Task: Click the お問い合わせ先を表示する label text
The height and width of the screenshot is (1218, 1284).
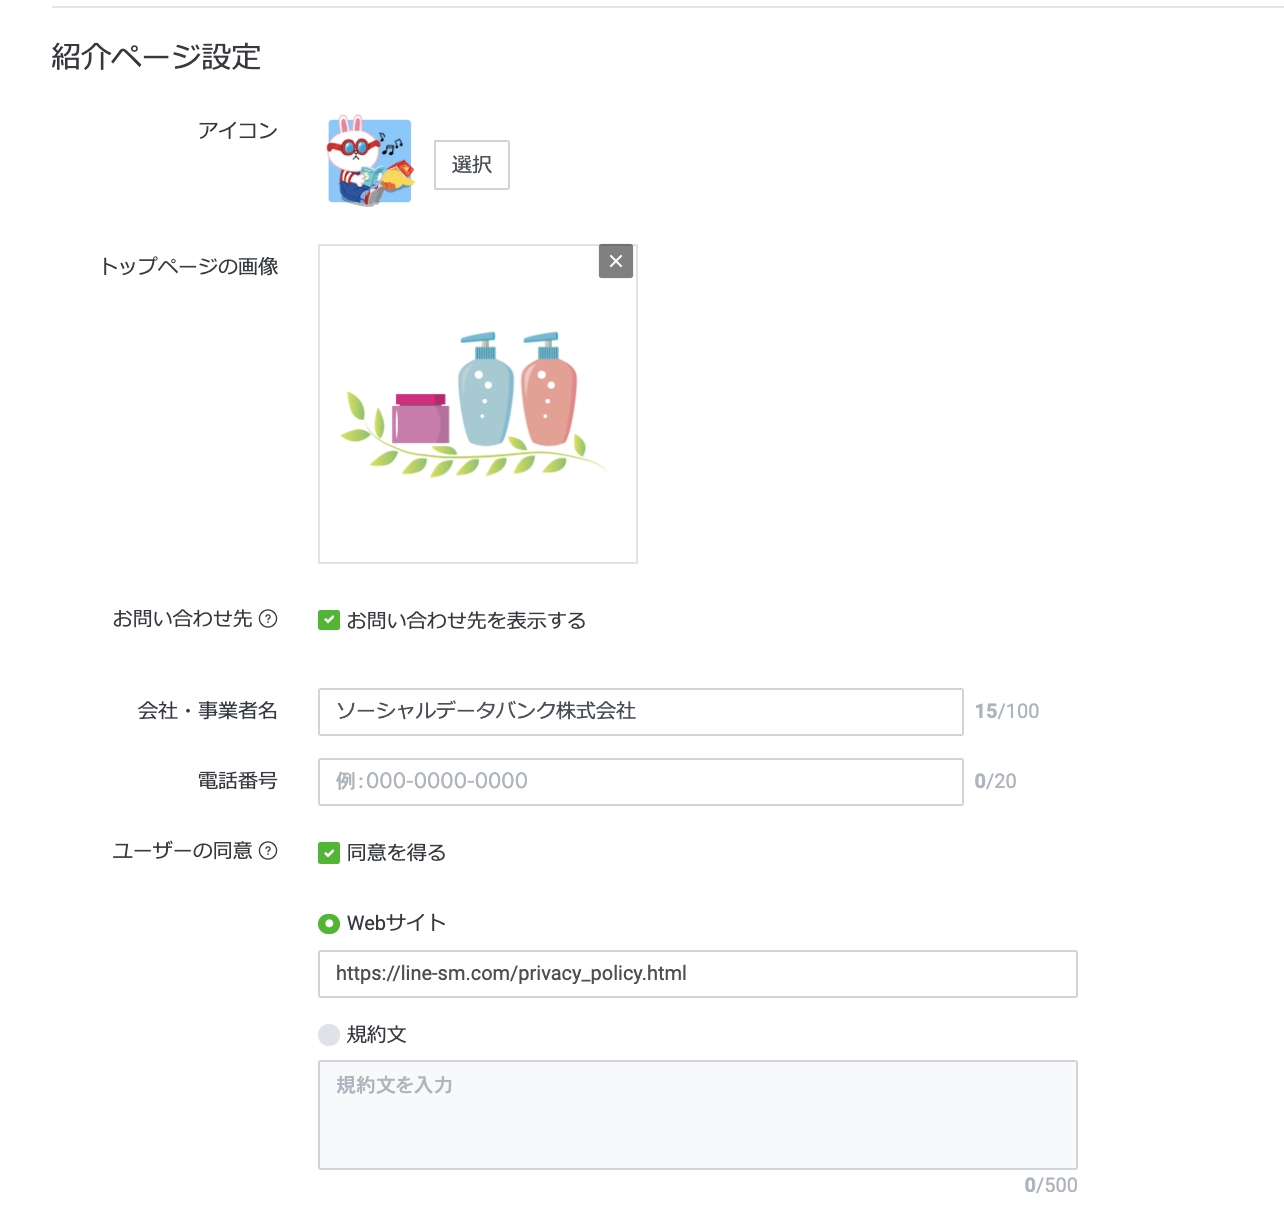Action: point(466,621)
